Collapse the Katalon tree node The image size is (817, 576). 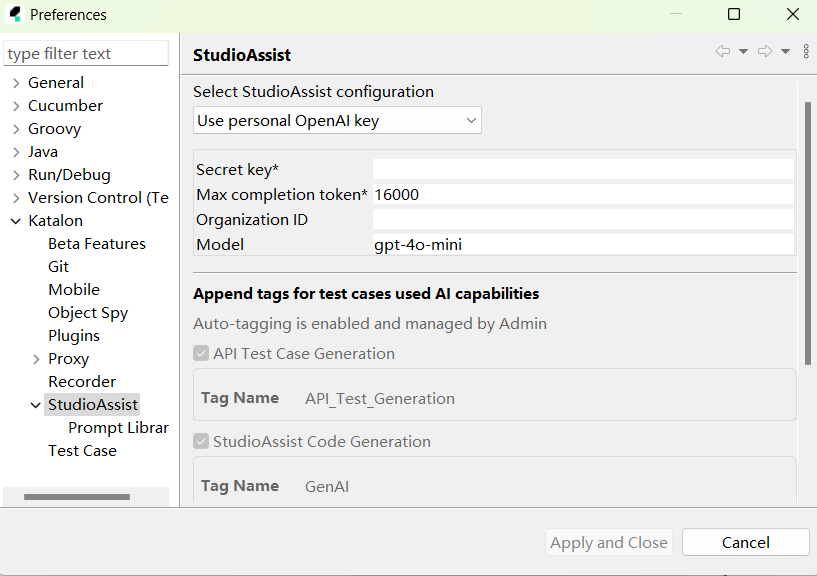16,221
